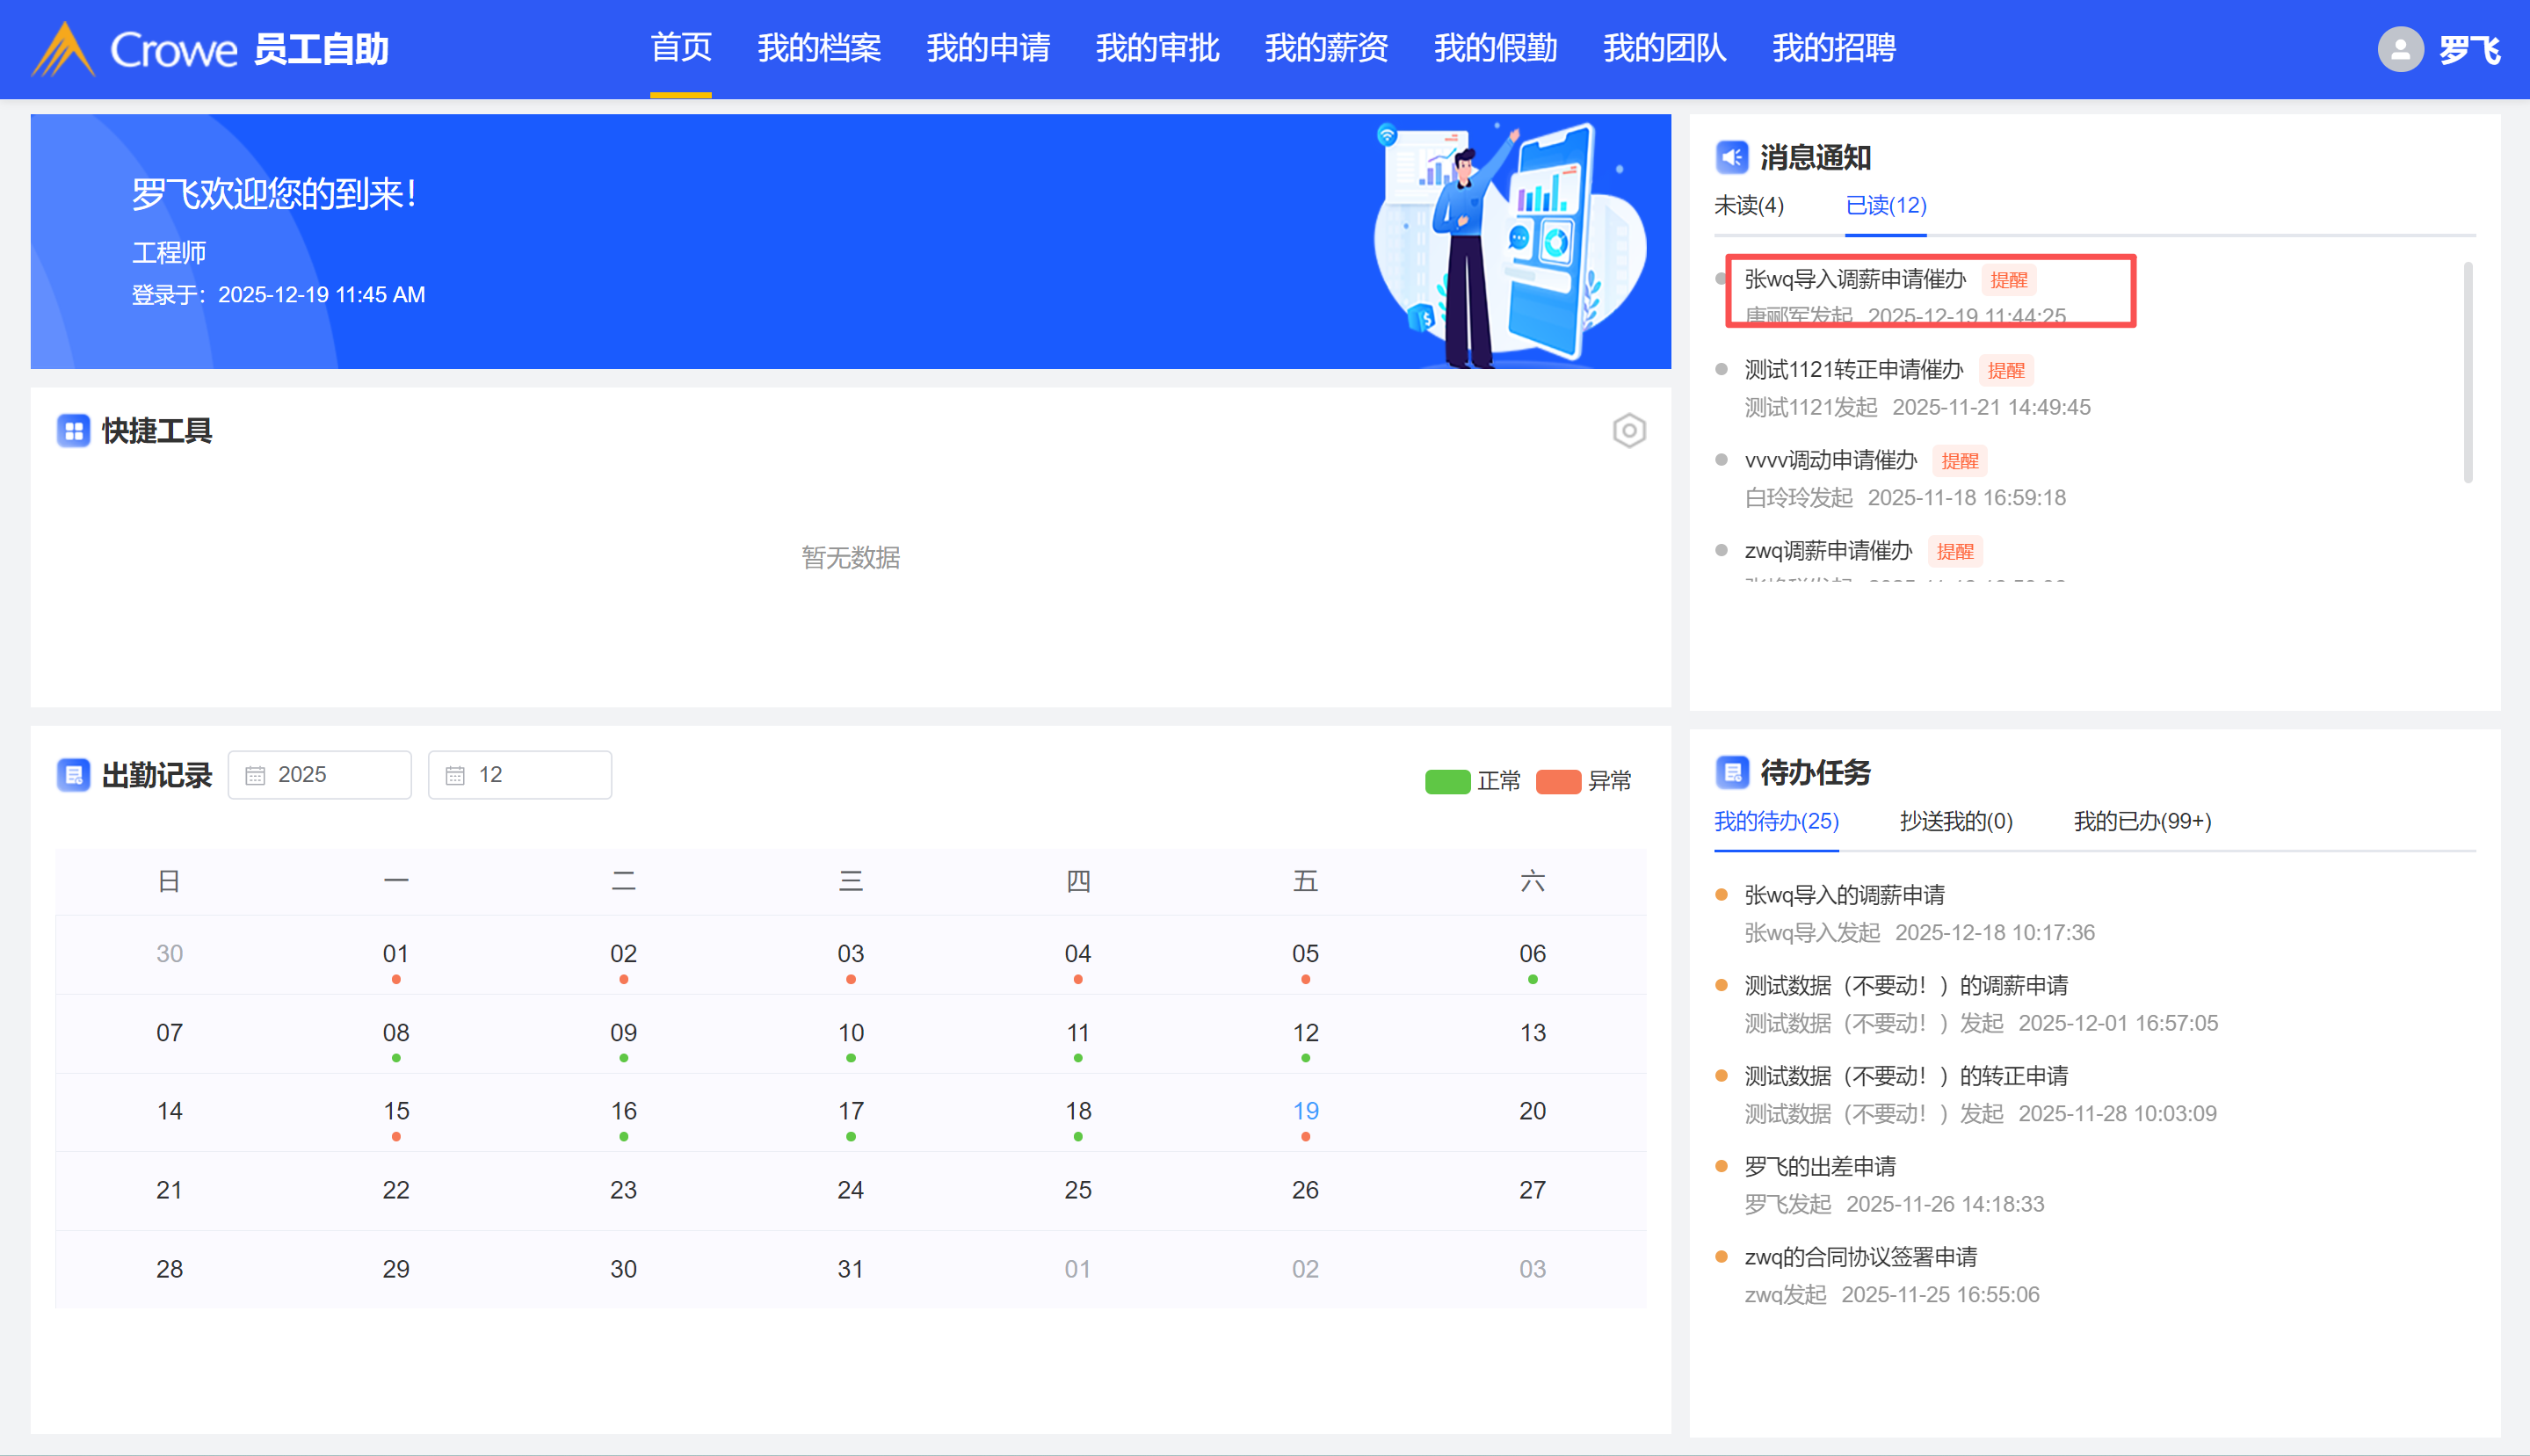This screenshot has height=1456, width=2530.
Task: Switch to 未读(4) messages tab
Action: [x=1748, y=206]
